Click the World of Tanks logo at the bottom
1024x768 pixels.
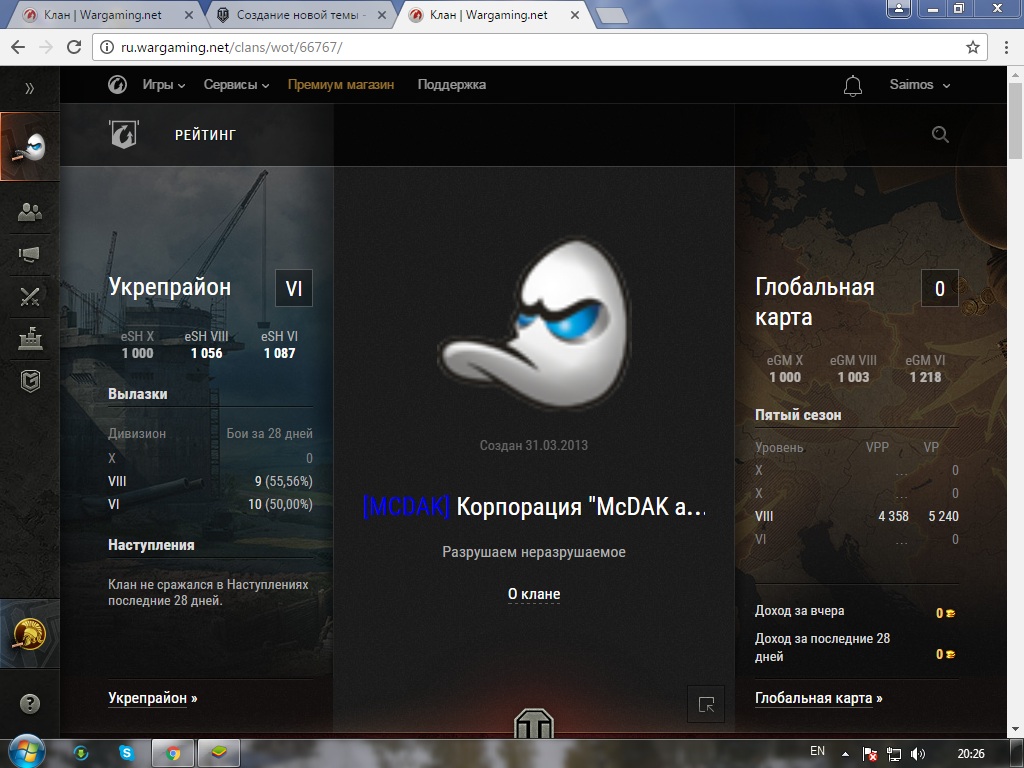coord(534,724)
